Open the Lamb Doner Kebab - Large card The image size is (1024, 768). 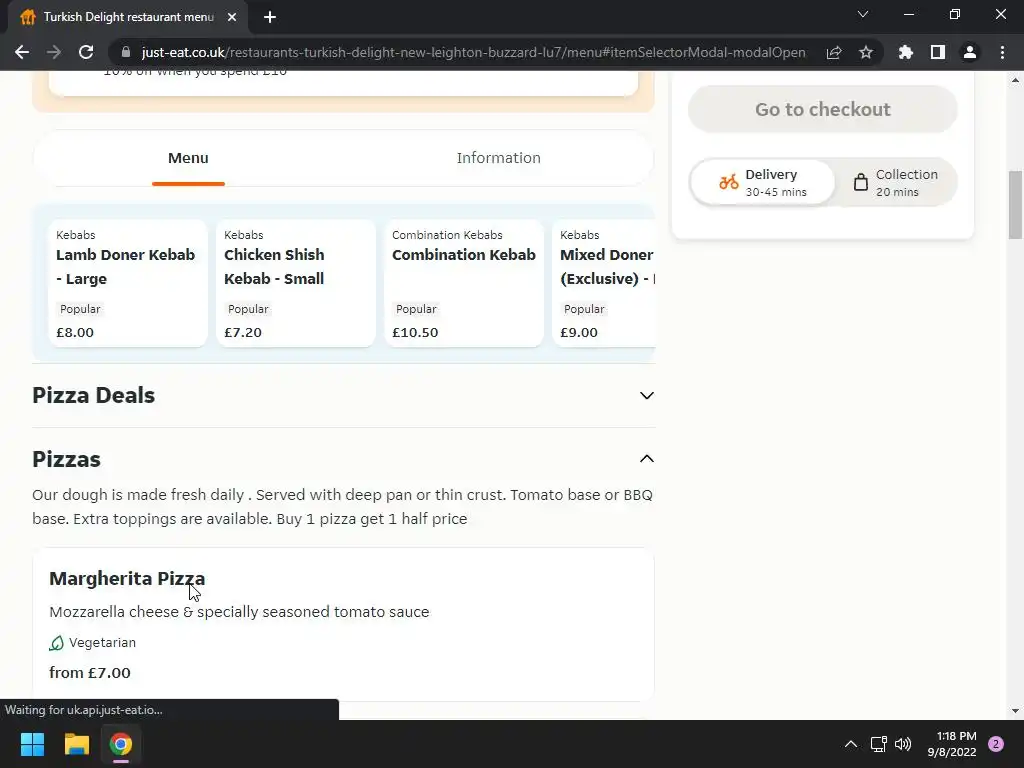128,283
